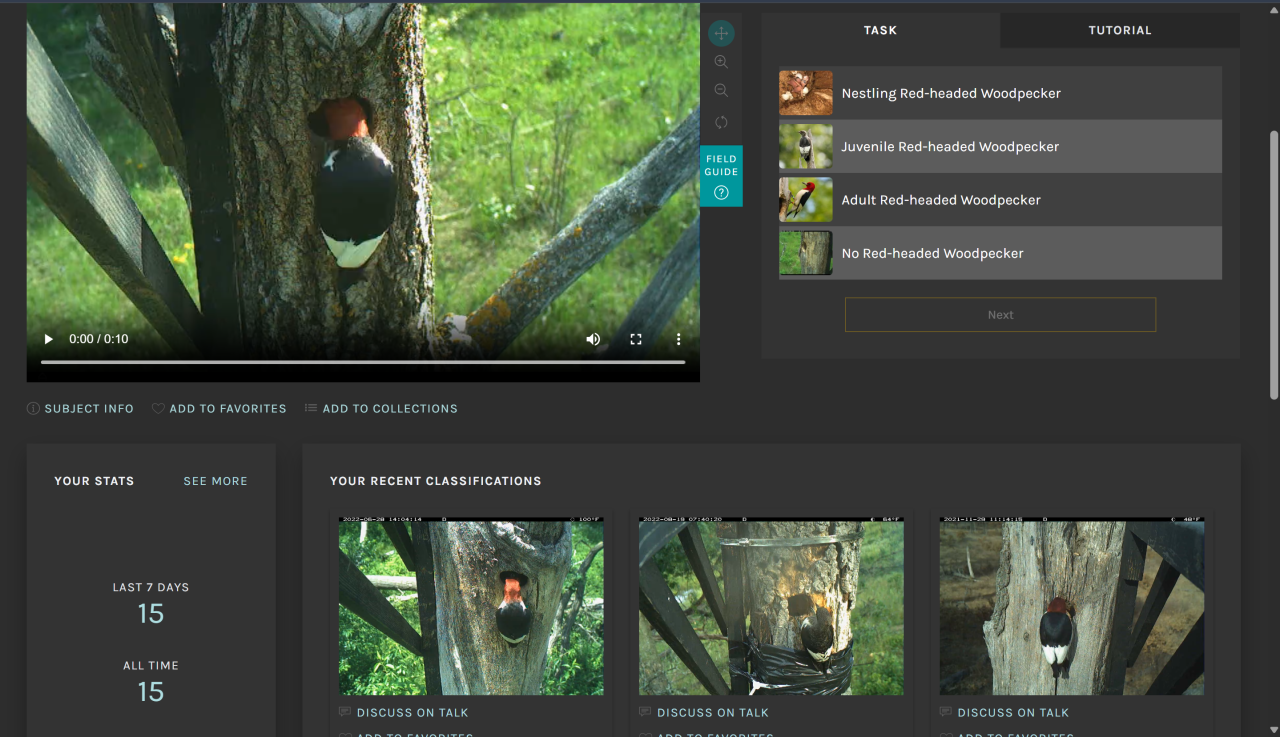Open video more options menu
The height and width of the screenshot is (737, 1280).
[678, 339]
